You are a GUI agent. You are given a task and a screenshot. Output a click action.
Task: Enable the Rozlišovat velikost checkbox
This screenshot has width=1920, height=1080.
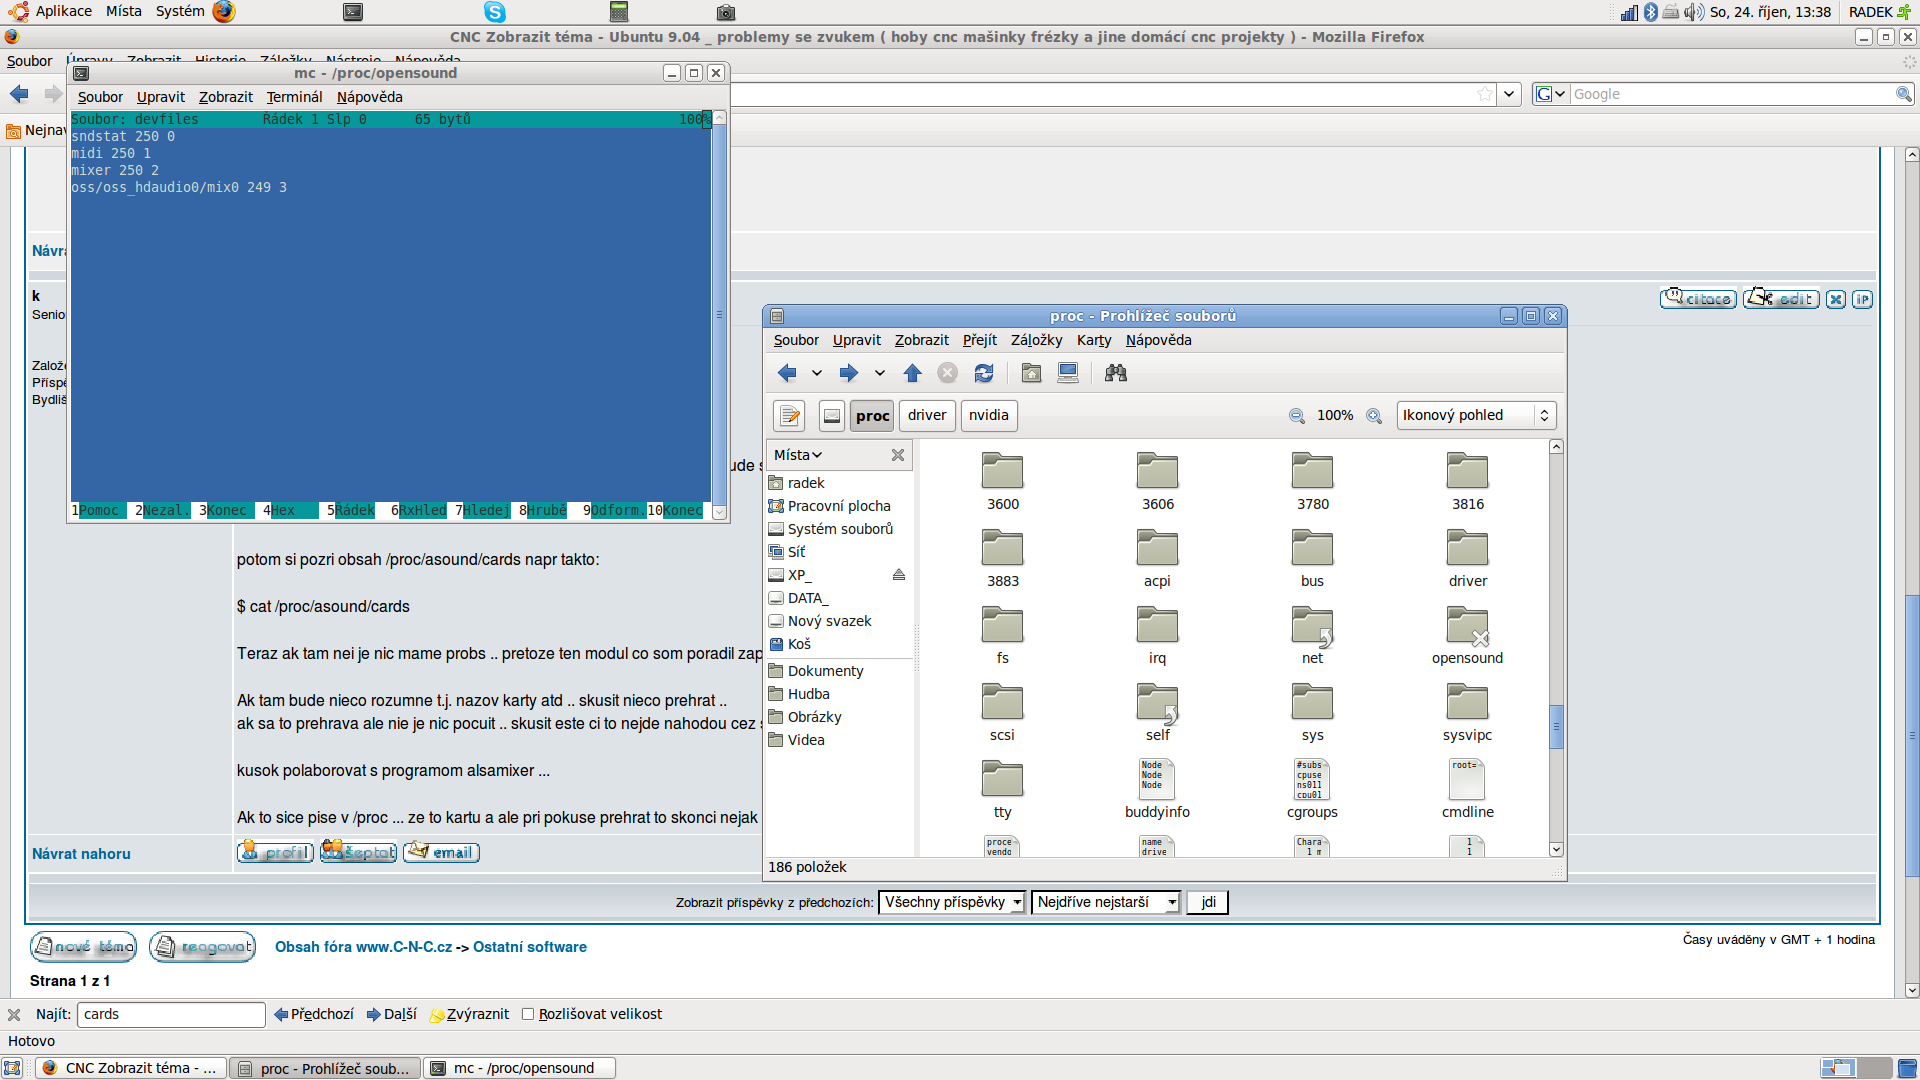(x=528, y=1014)
